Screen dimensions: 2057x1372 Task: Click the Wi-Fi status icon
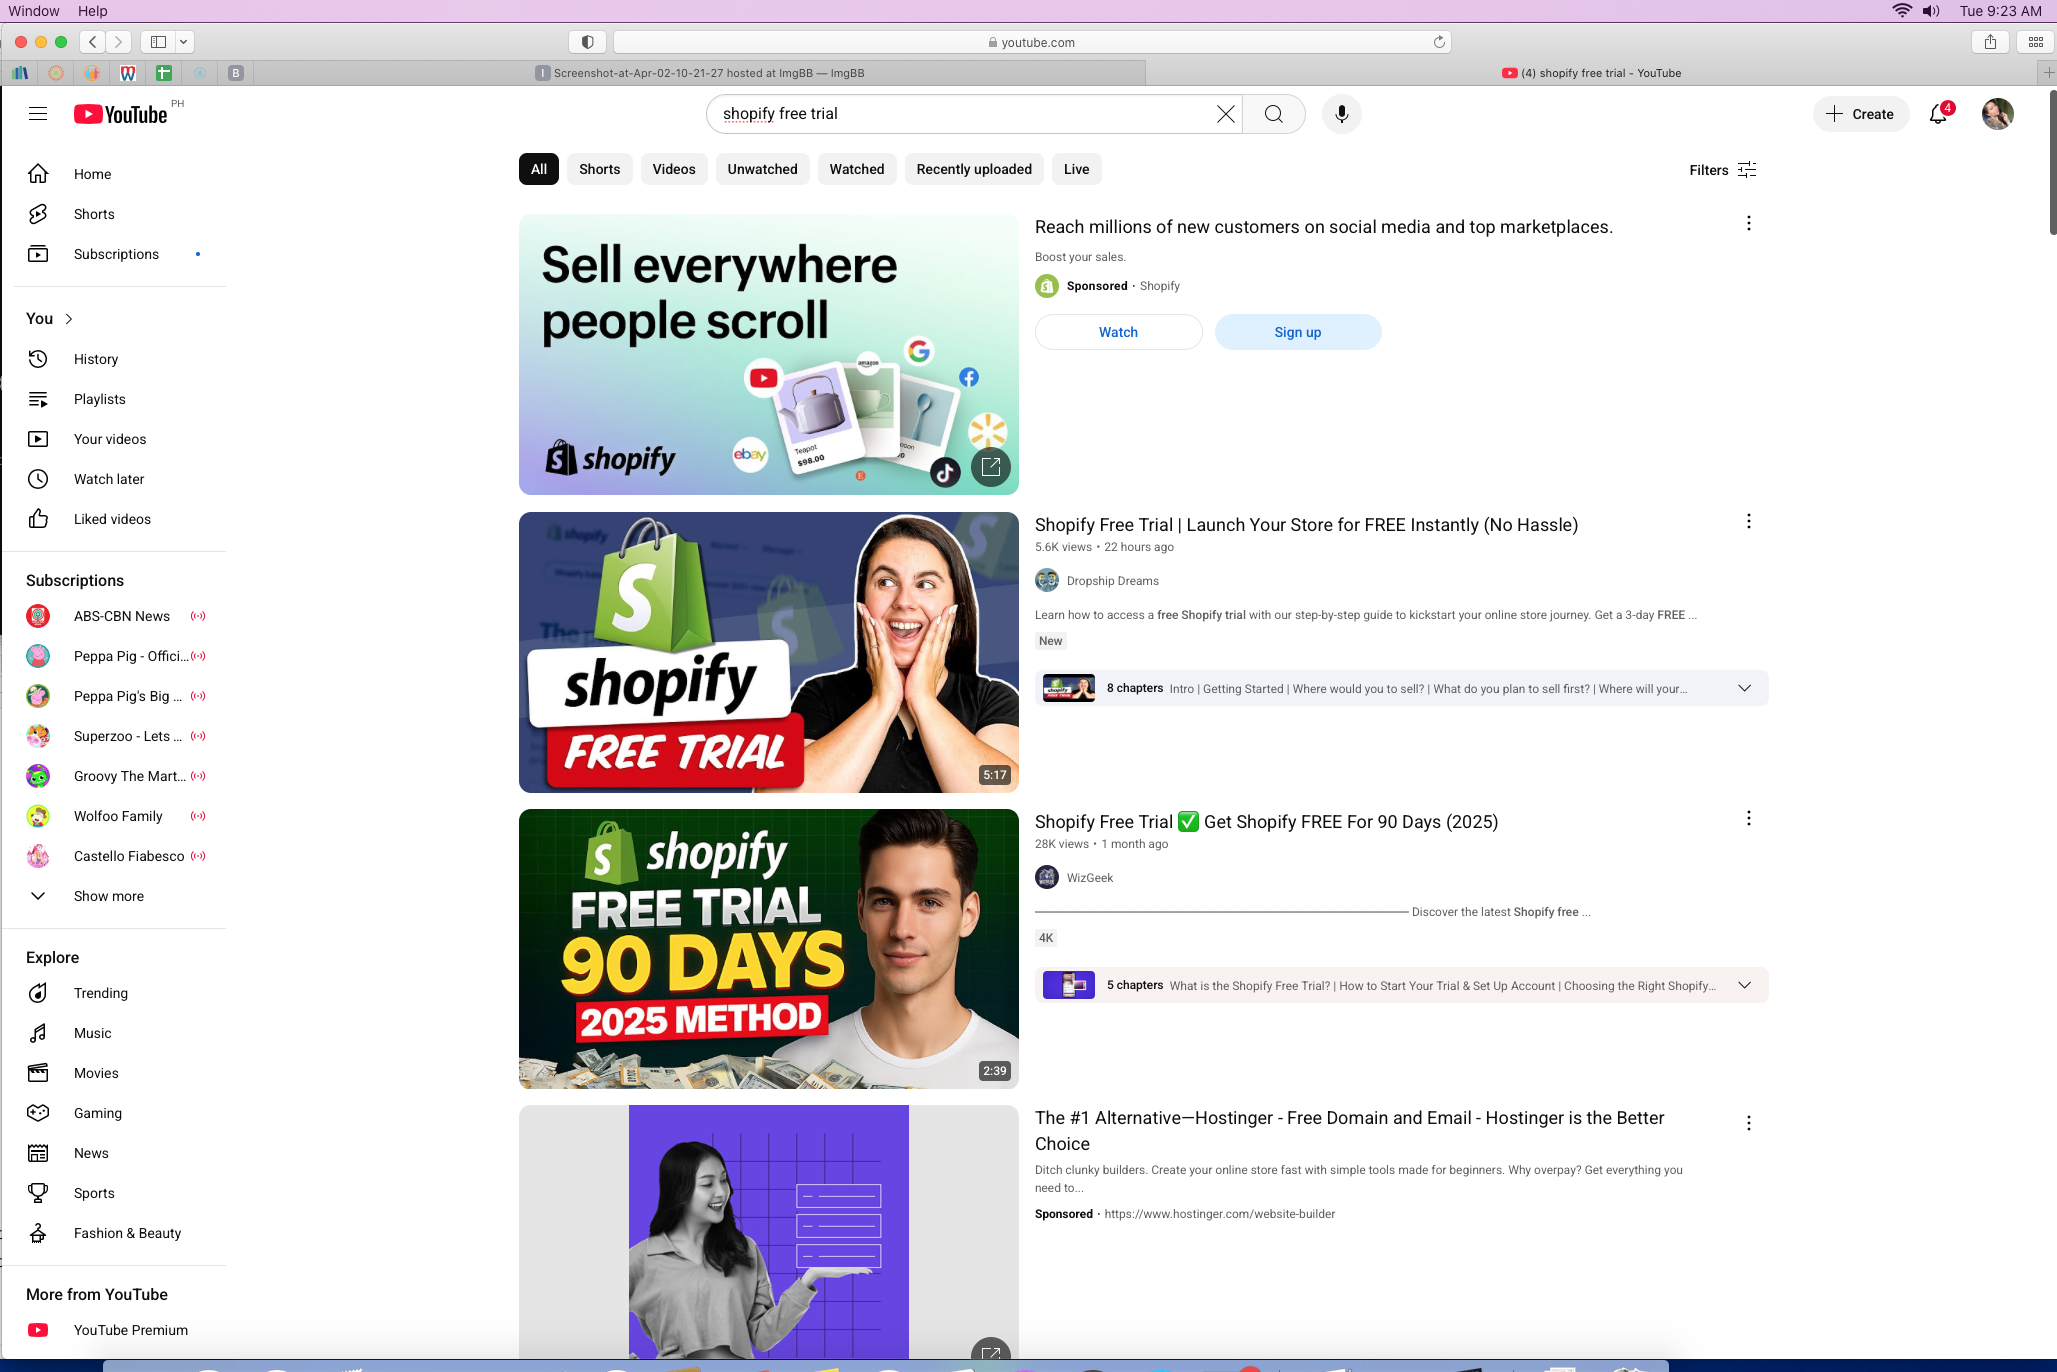(x=1901, y=11)
